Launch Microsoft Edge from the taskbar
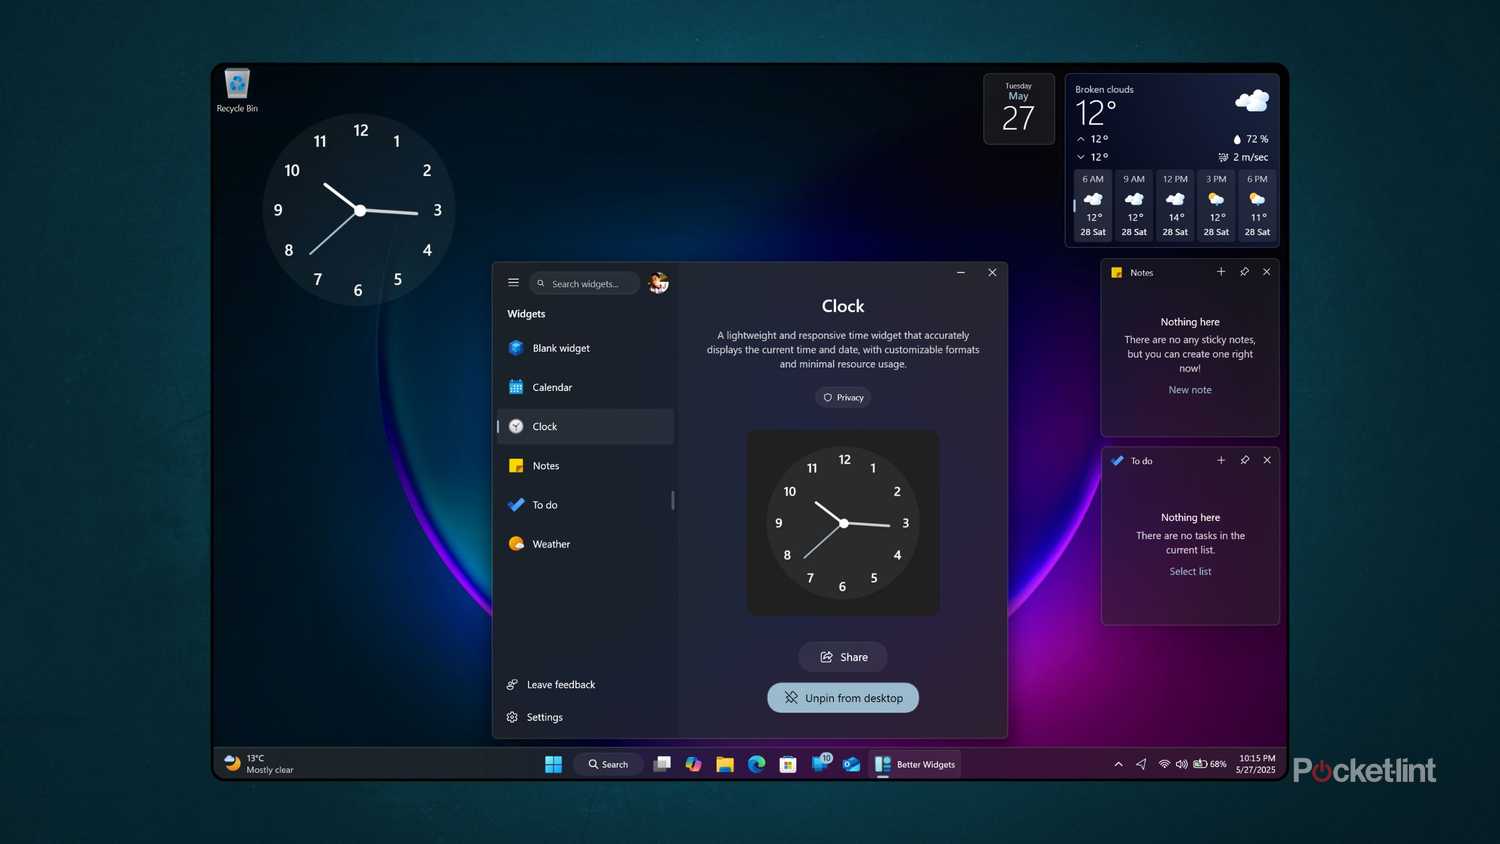Viewport: 1500px width, 844px height. click(x=756, y=764)
